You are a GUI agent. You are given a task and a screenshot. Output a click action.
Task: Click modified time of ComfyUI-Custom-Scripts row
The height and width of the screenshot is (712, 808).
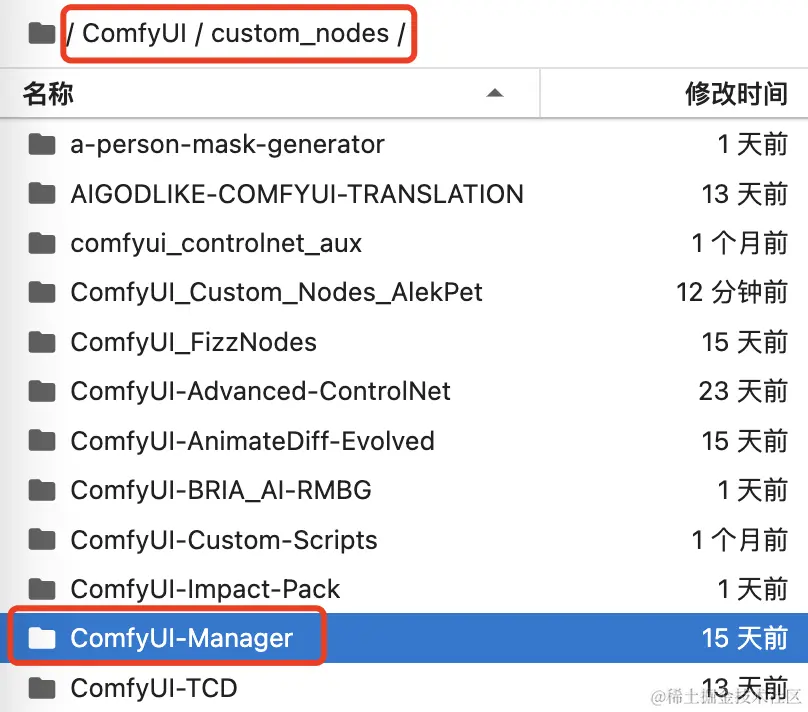739,540
